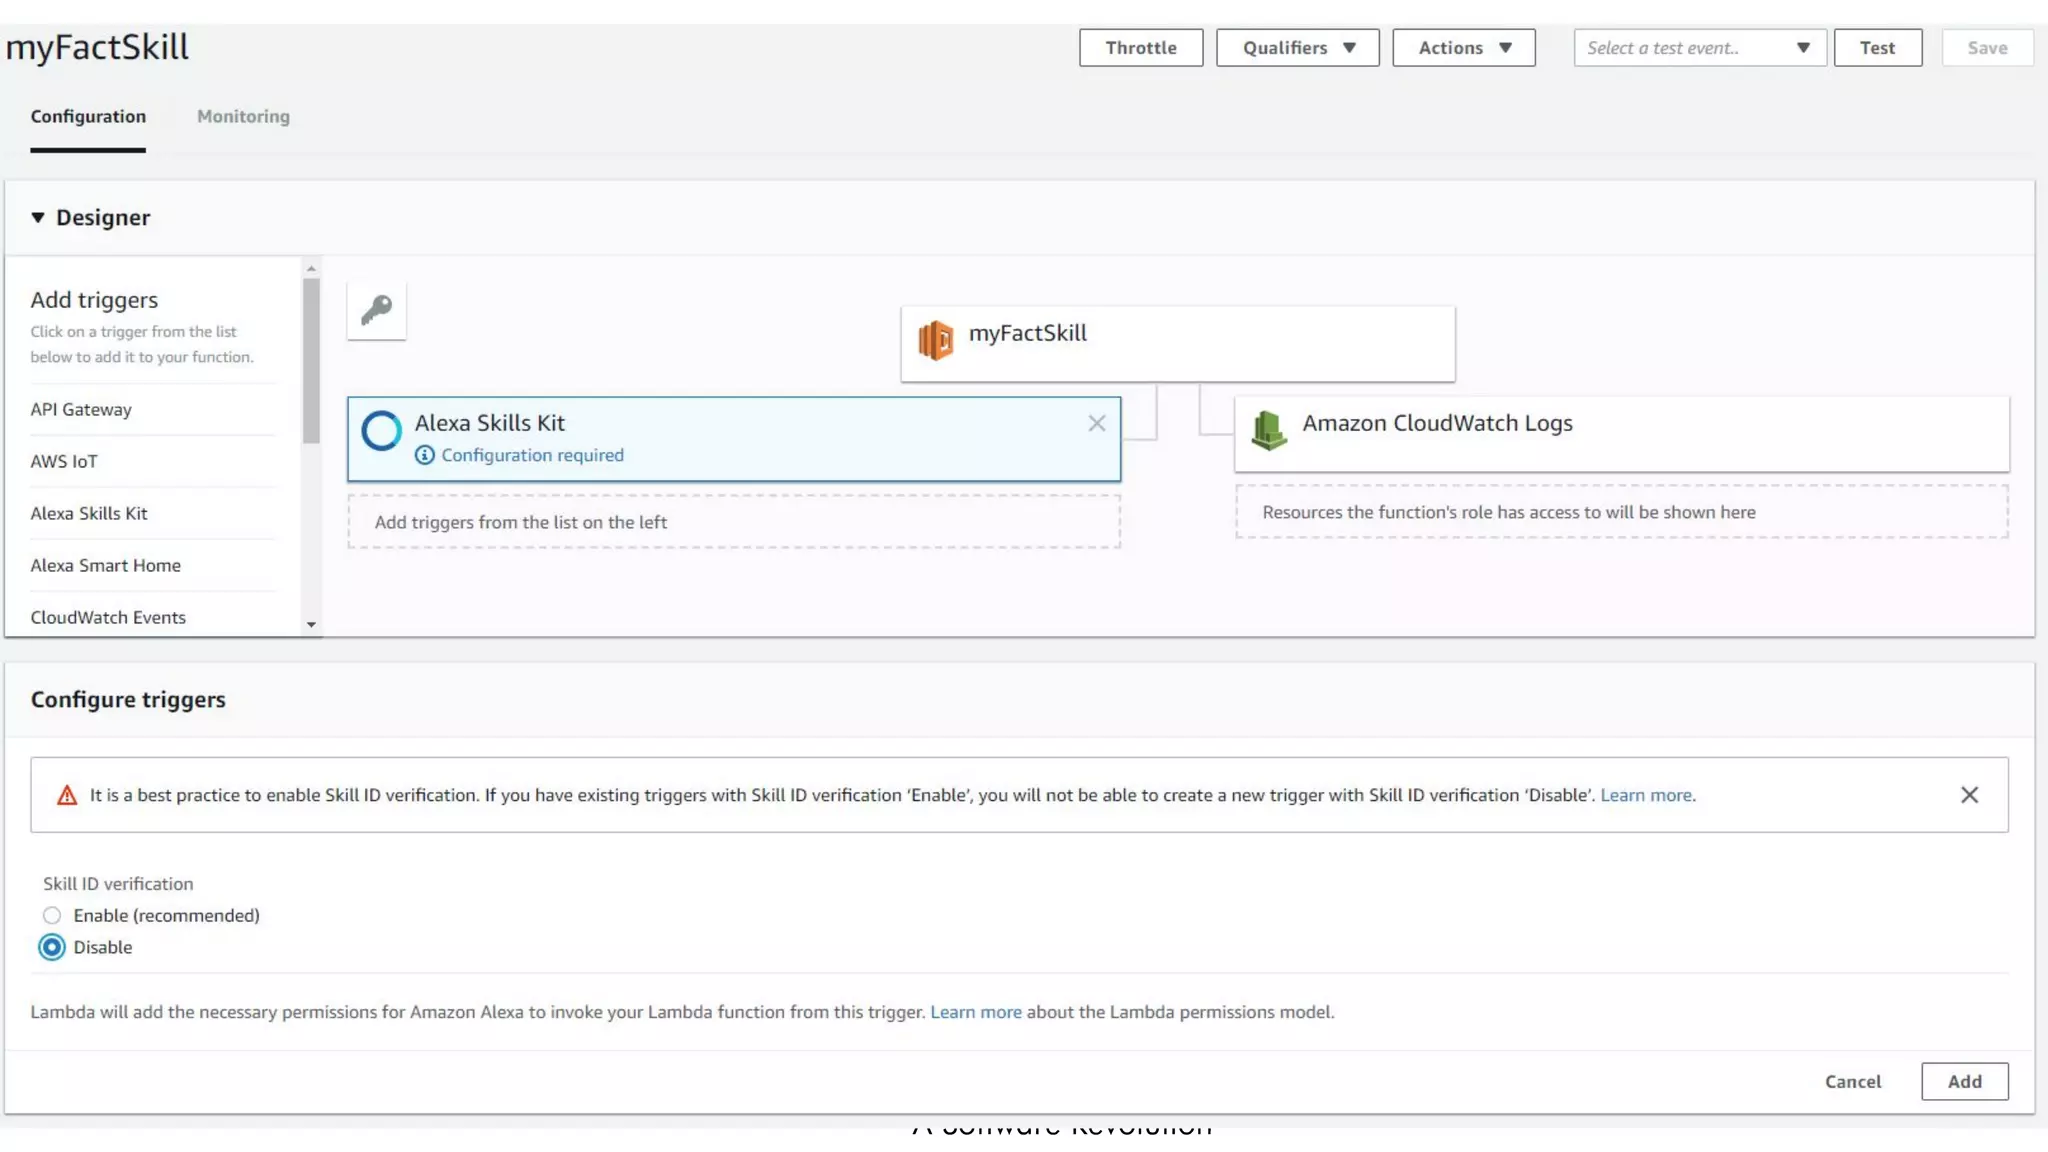This screenshot has height=1152, width=2048.
Task: Click the Alexa Skills Kit ring icon
Action: pos(381,431)
